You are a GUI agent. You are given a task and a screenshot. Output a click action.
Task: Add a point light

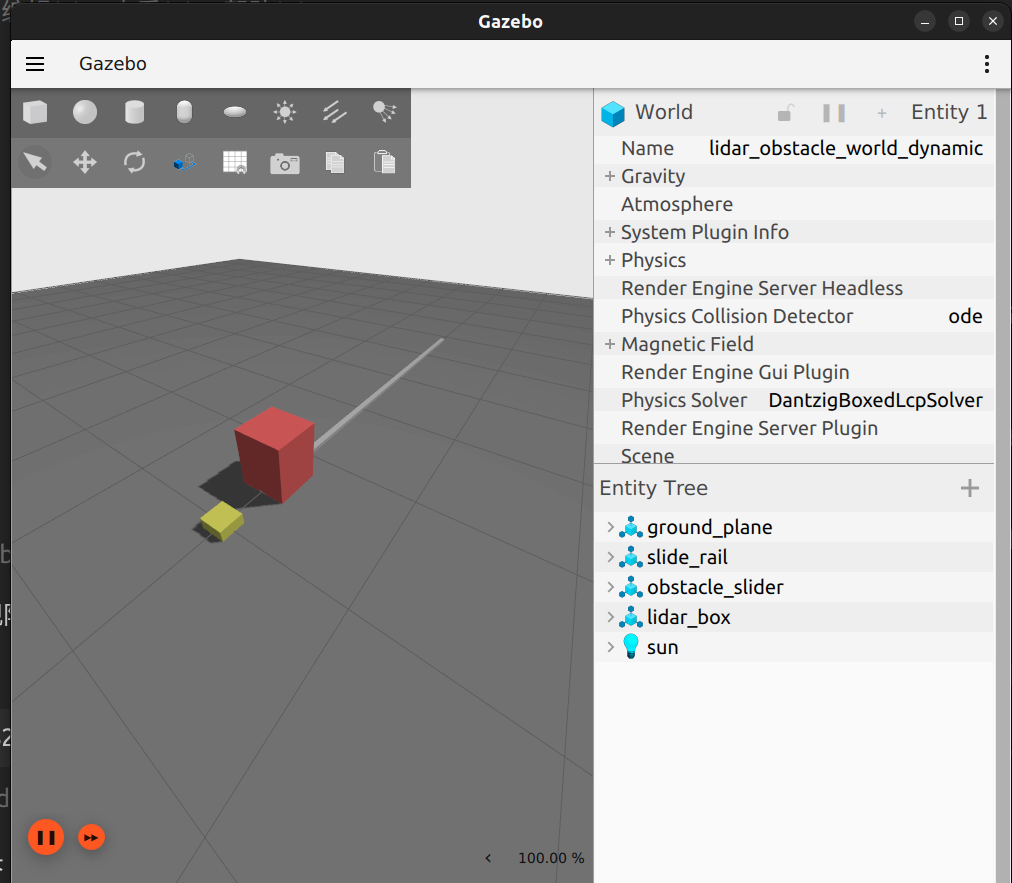tap(285, 112)
